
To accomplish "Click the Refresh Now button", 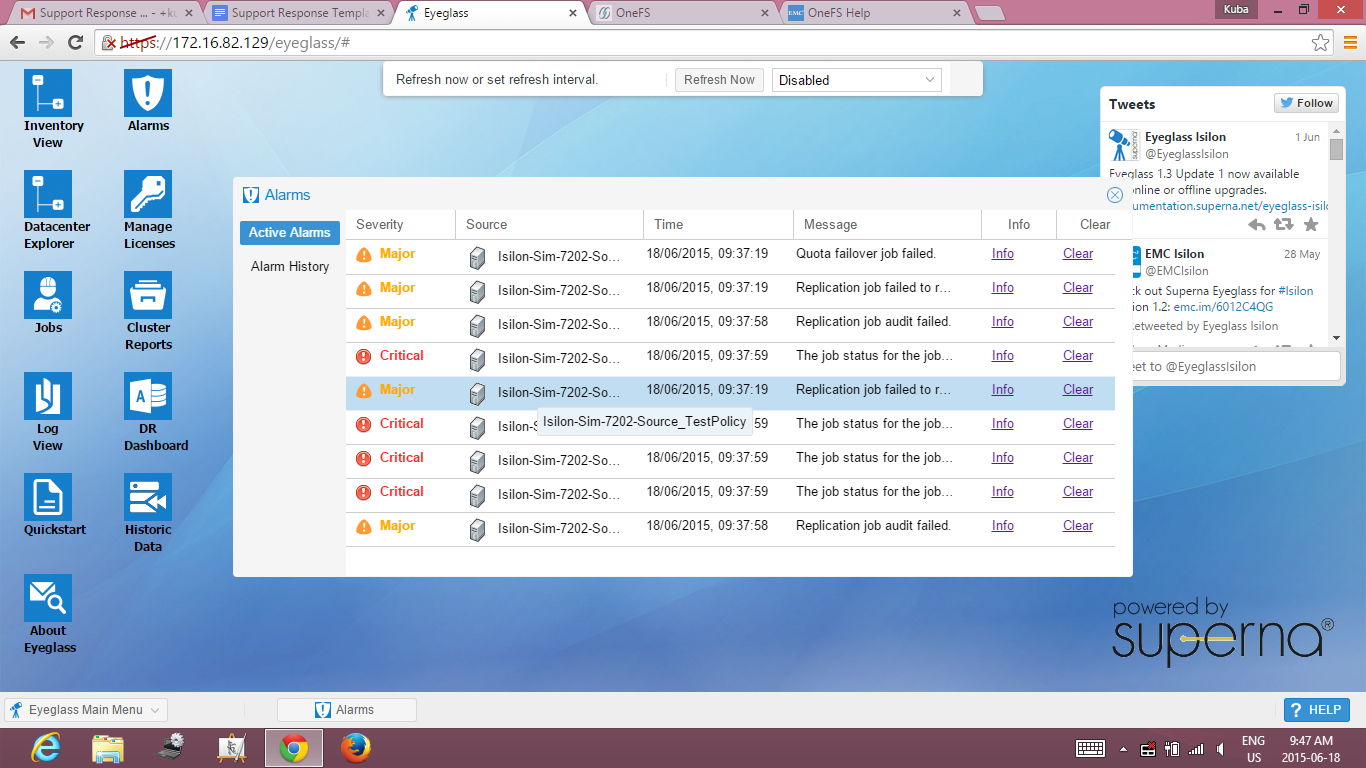I will click(719, 80).
